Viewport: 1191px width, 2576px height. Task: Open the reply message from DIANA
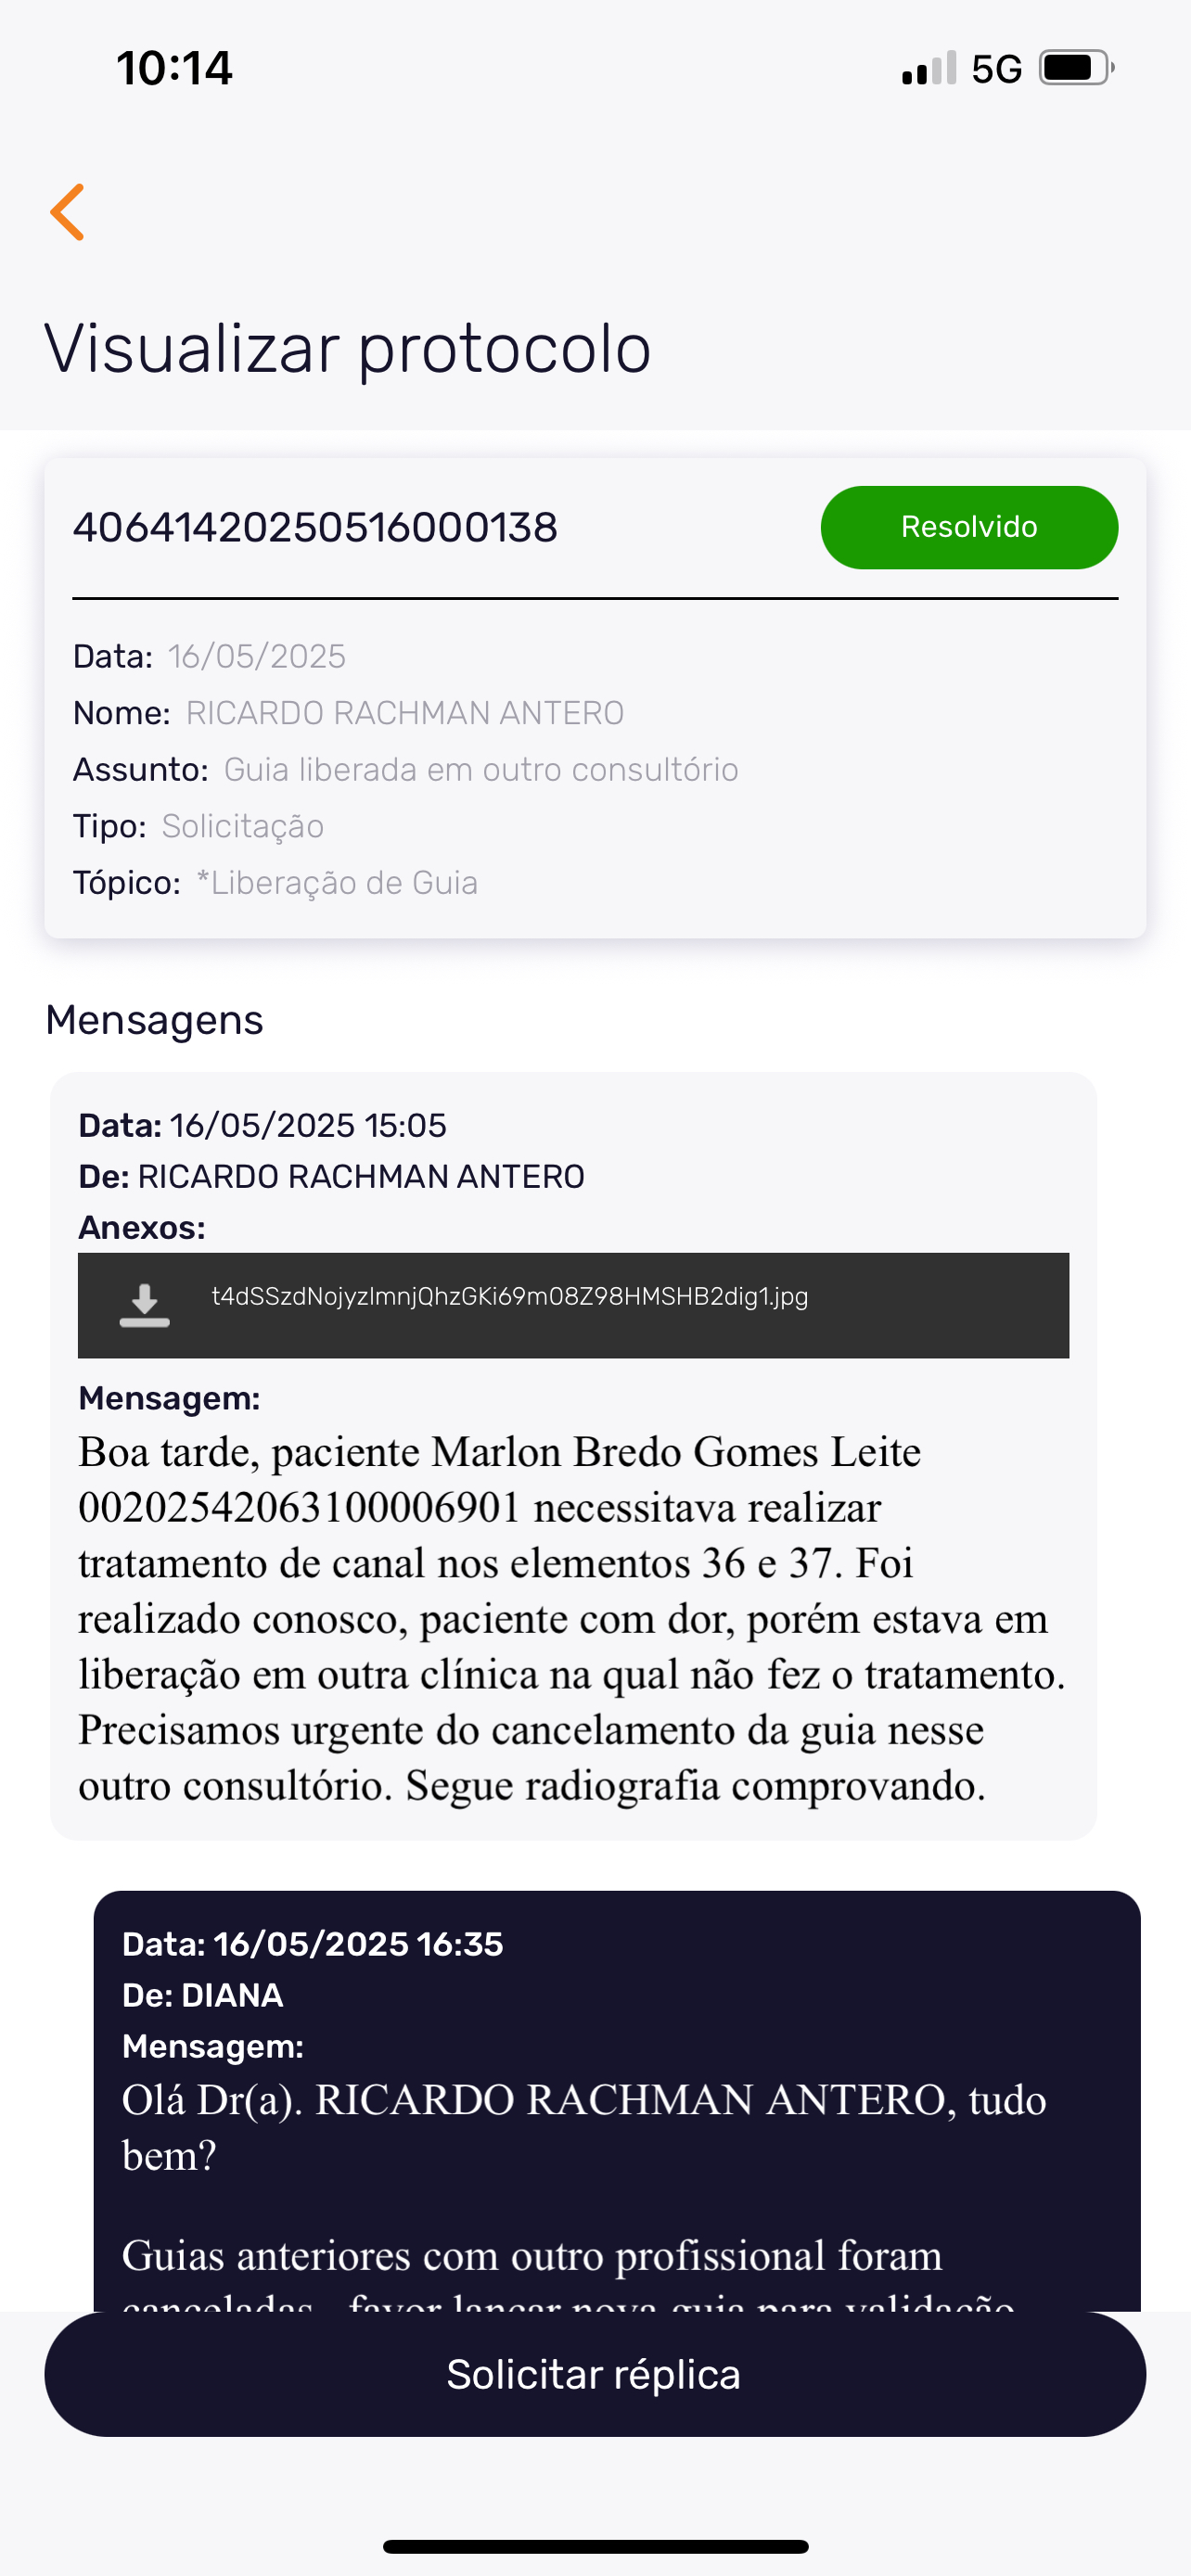pyautogui.click(x=616, y=2100)
